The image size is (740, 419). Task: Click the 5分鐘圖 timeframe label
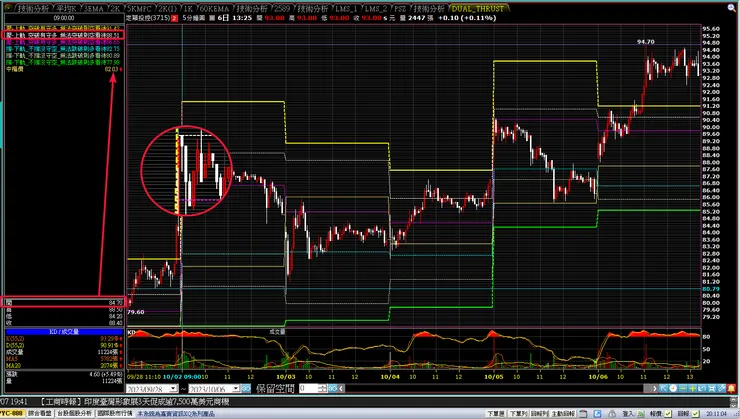pos(193,18)
